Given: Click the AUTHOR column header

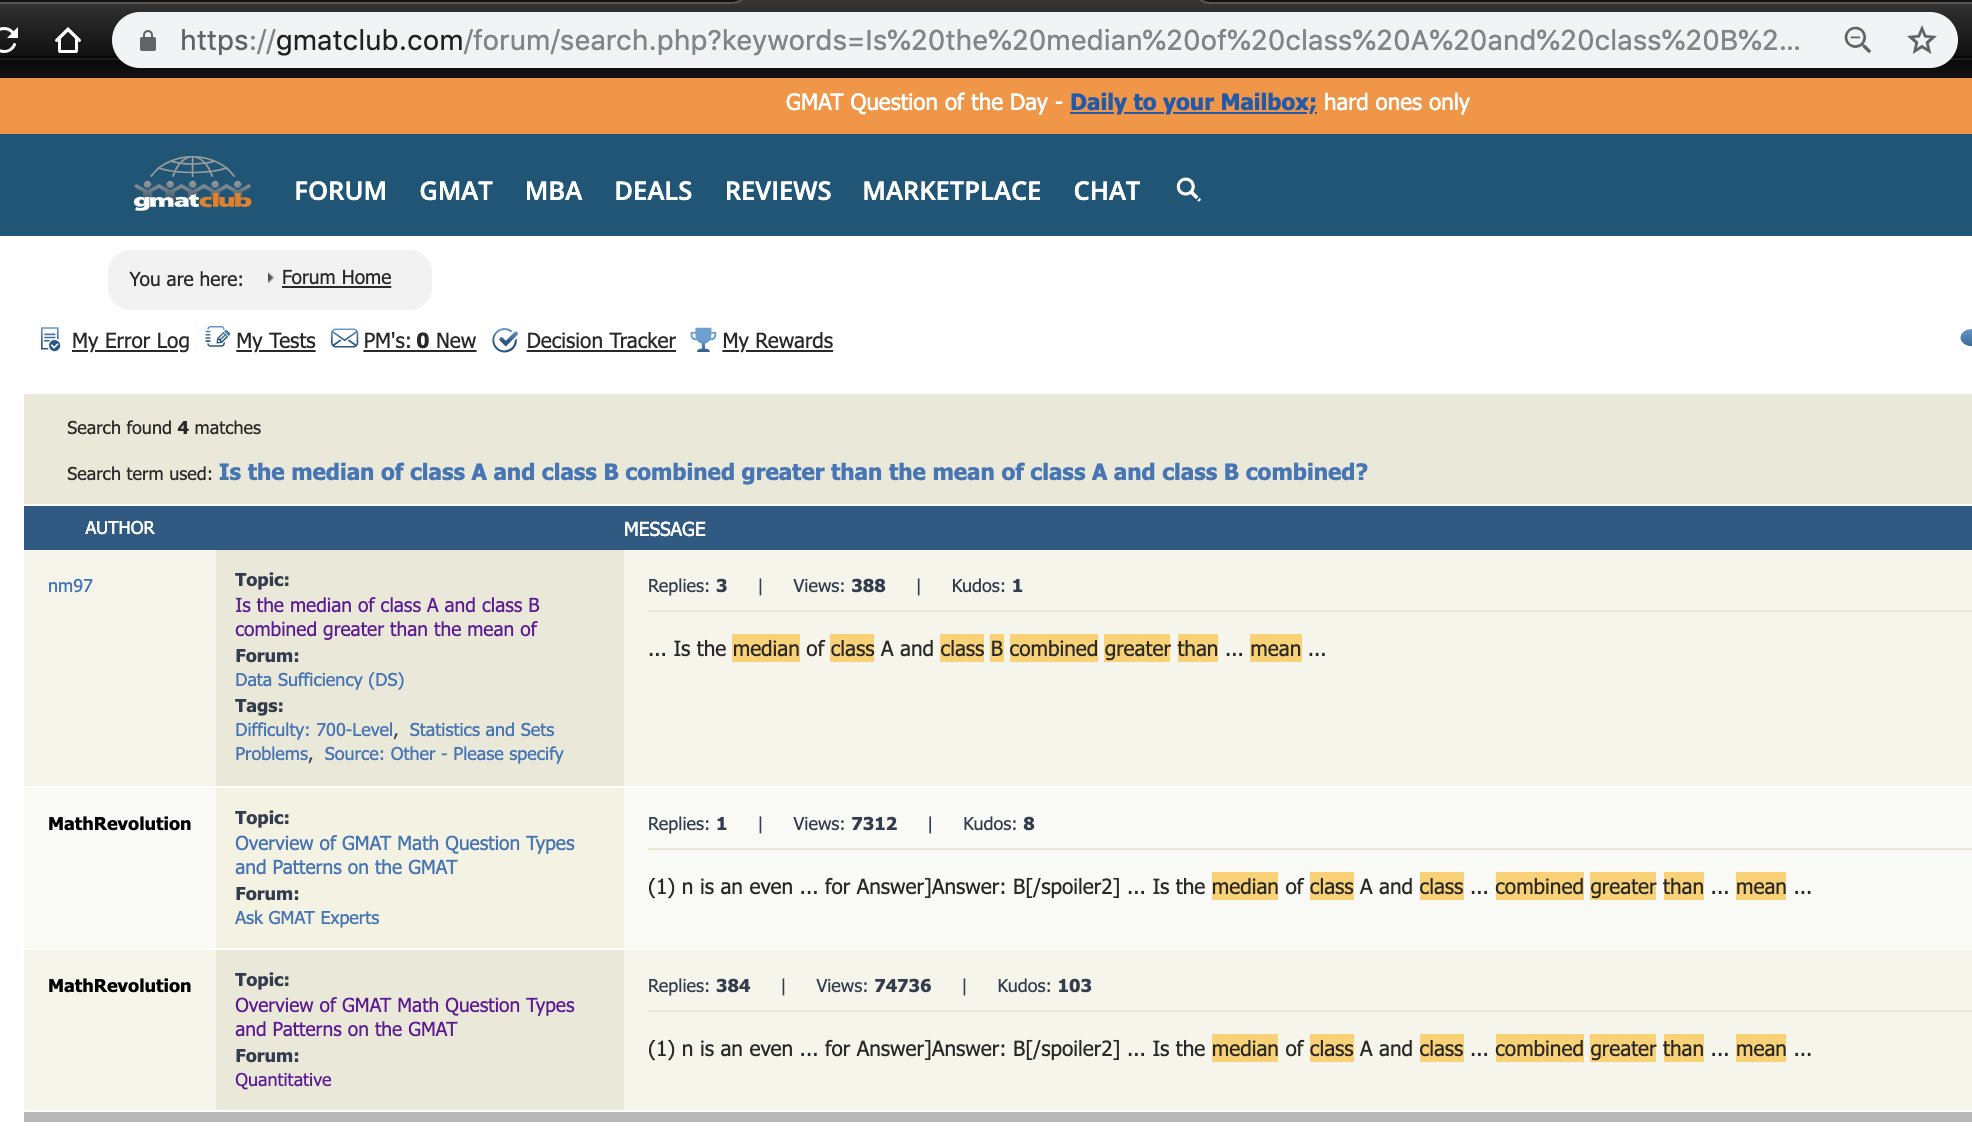Looking at the screenshot, I should (x=120, y=528).
